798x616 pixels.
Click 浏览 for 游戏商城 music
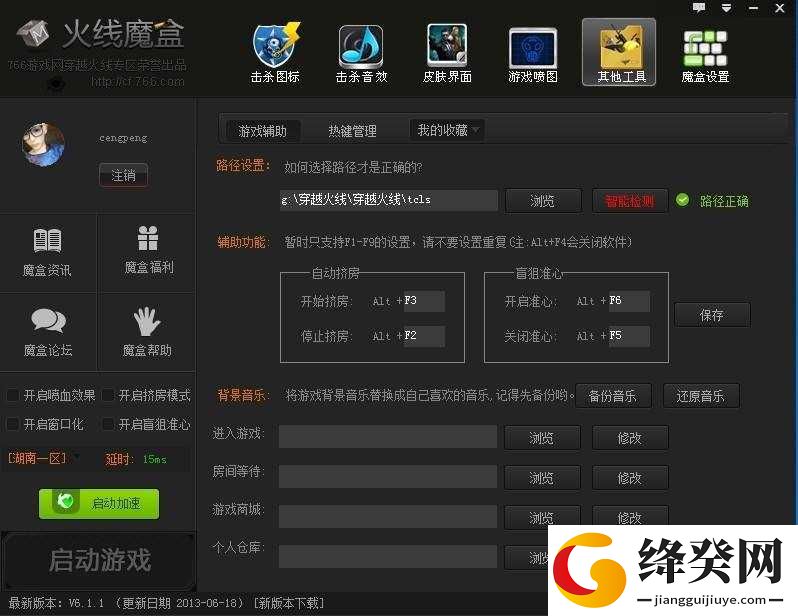542,516
